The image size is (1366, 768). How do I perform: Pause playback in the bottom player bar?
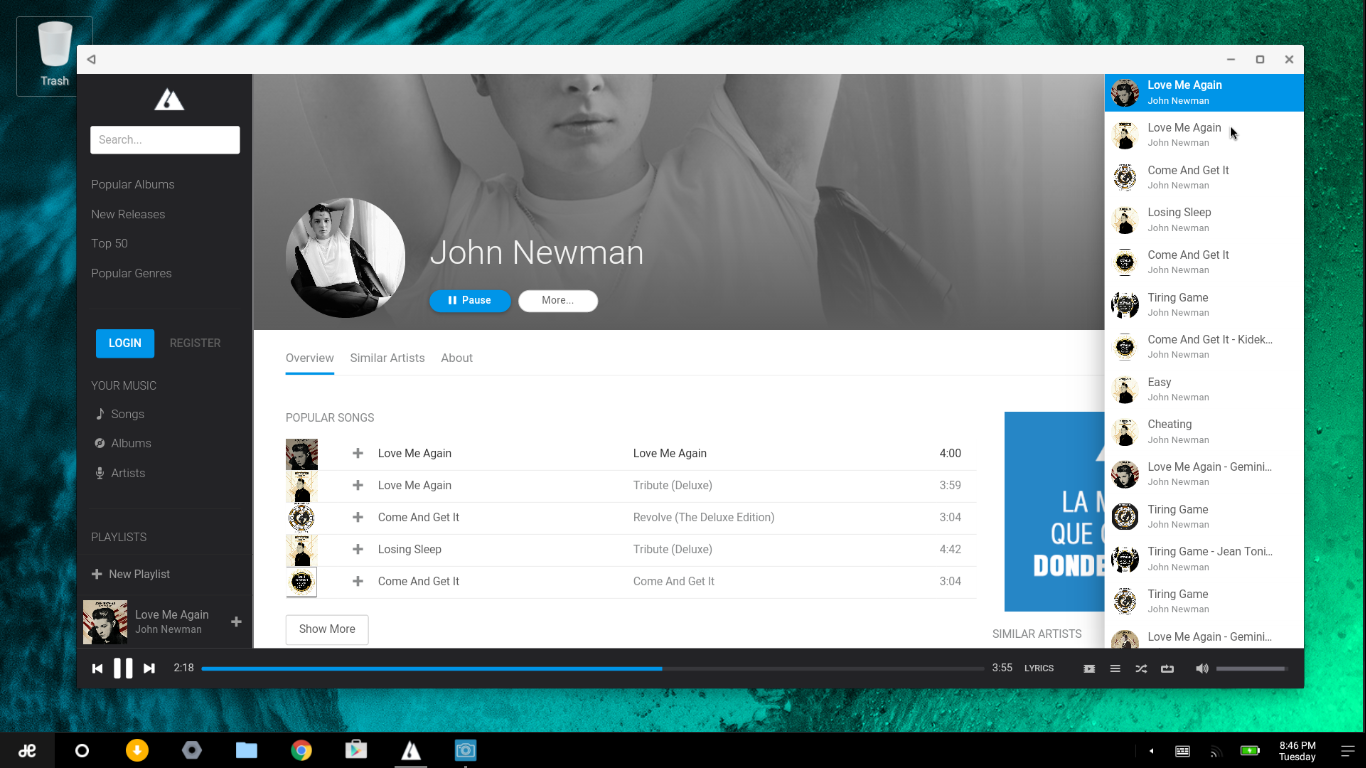point(123,668)
